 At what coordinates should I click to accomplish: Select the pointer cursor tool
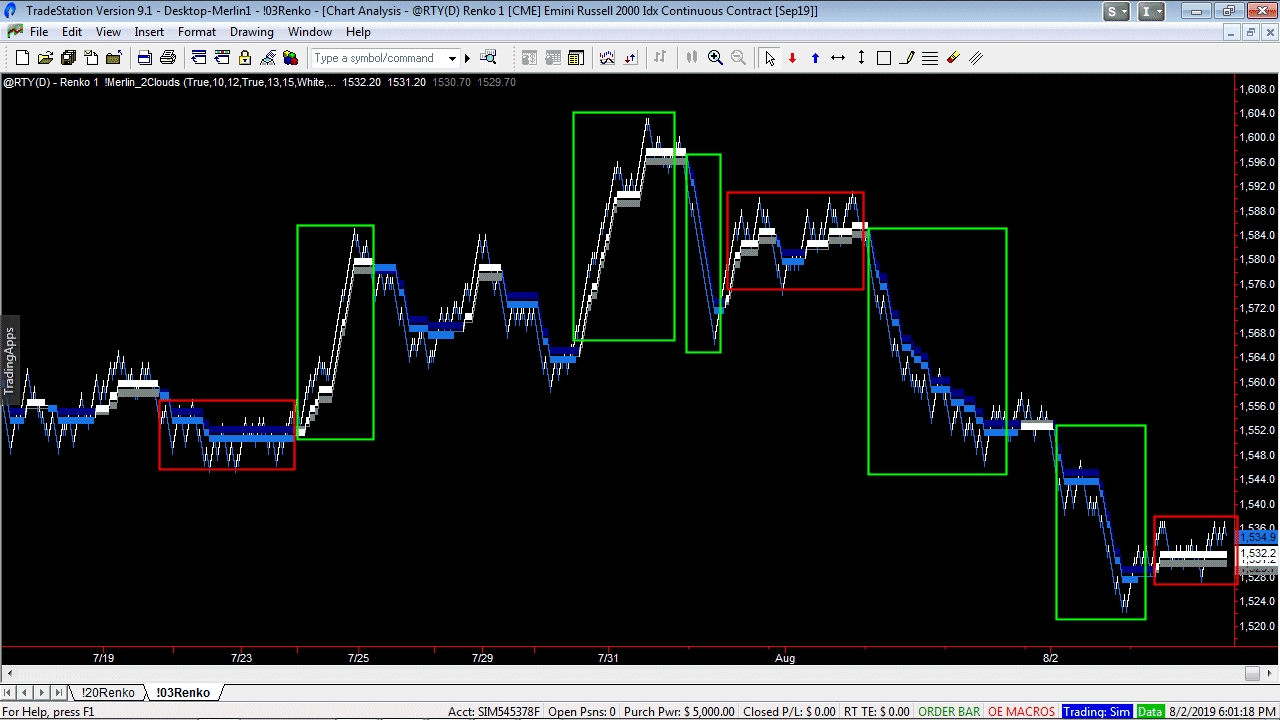(769, 58)
